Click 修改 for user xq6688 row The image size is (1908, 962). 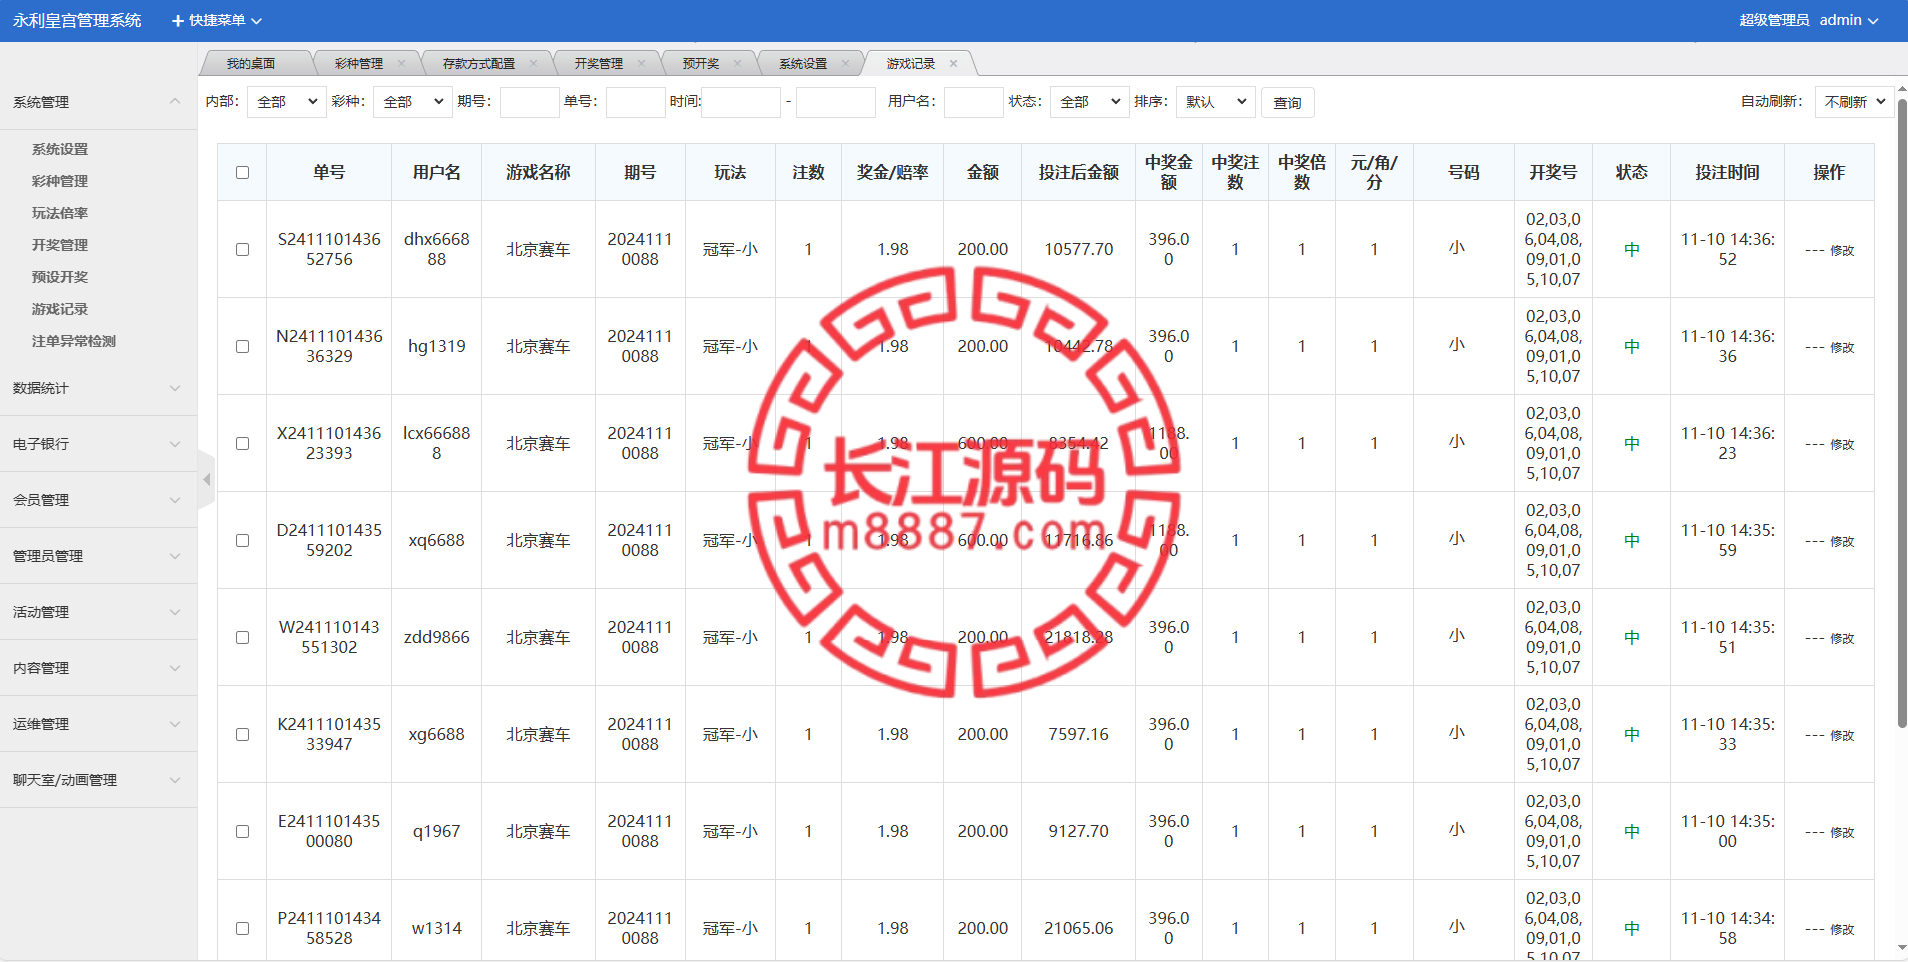(1842, 541)
